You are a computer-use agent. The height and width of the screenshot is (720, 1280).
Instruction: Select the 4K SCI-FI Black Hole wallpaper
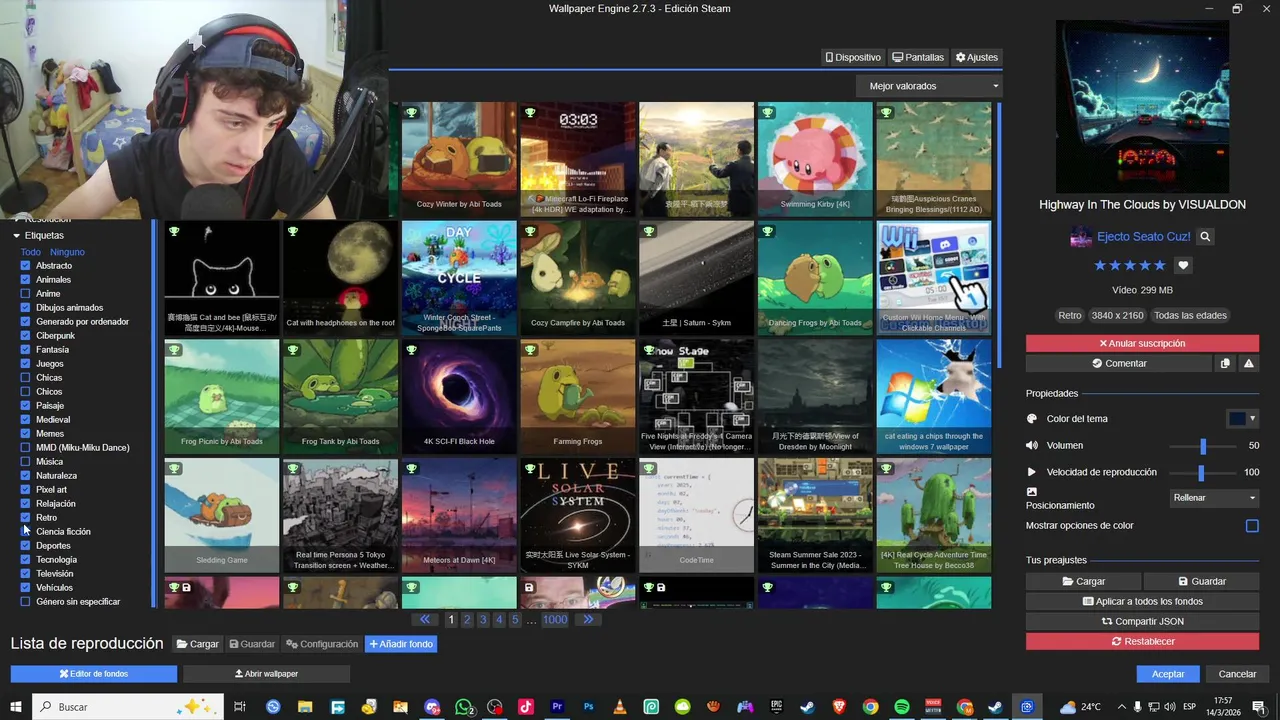coord(459,397)
